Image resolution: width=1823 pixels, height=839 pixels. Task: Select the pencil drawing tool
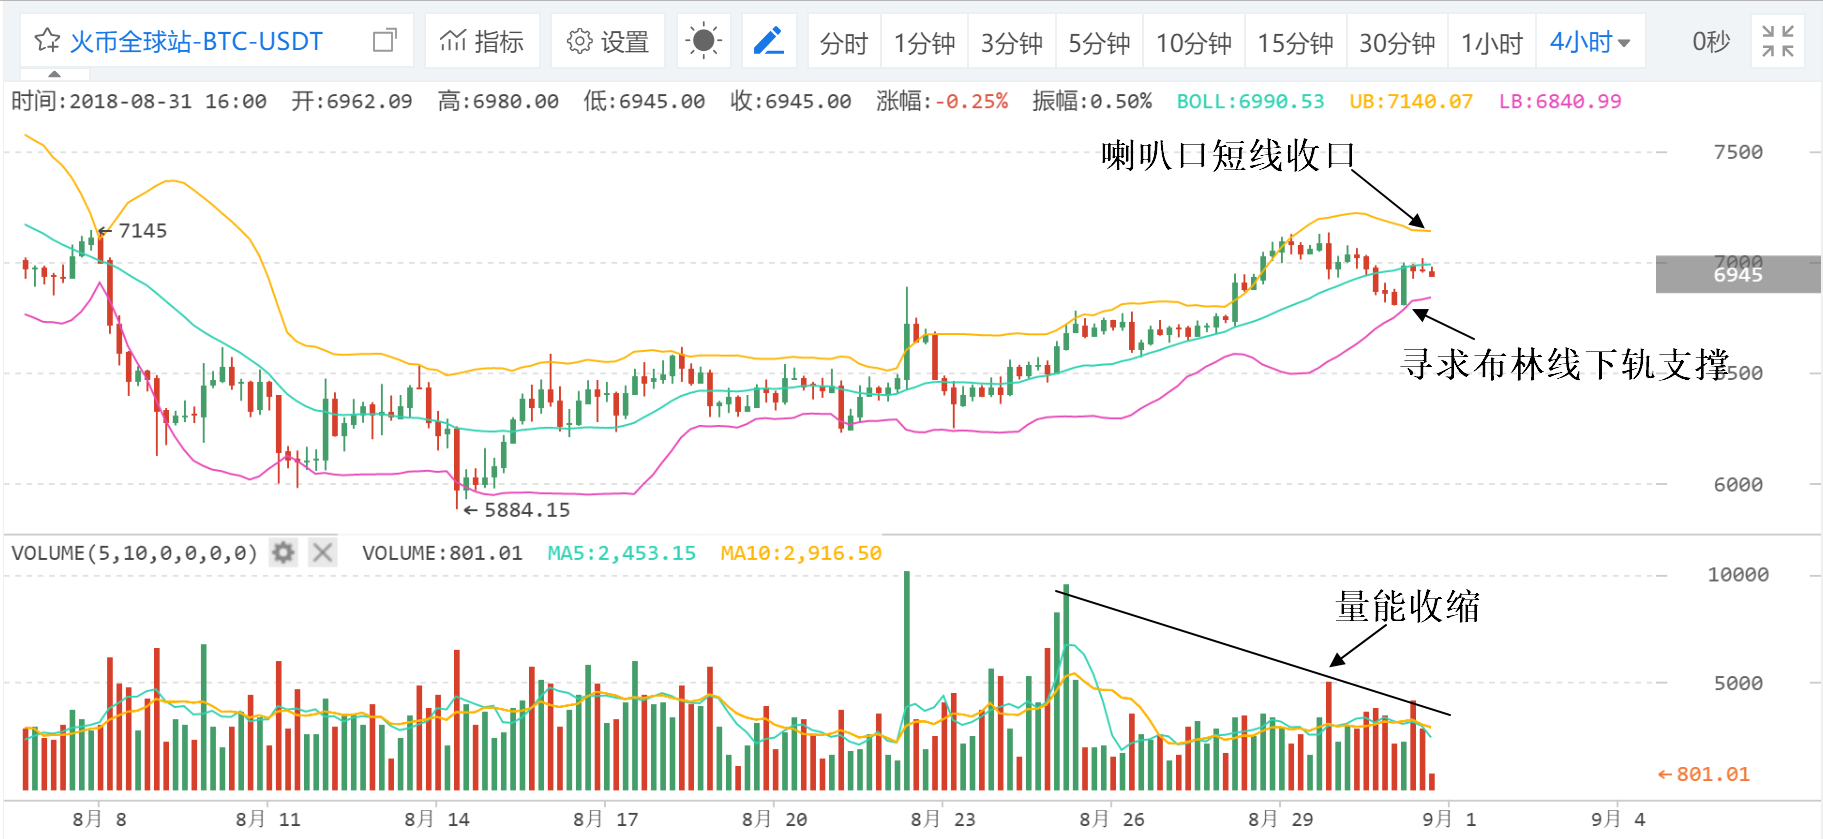768,41
